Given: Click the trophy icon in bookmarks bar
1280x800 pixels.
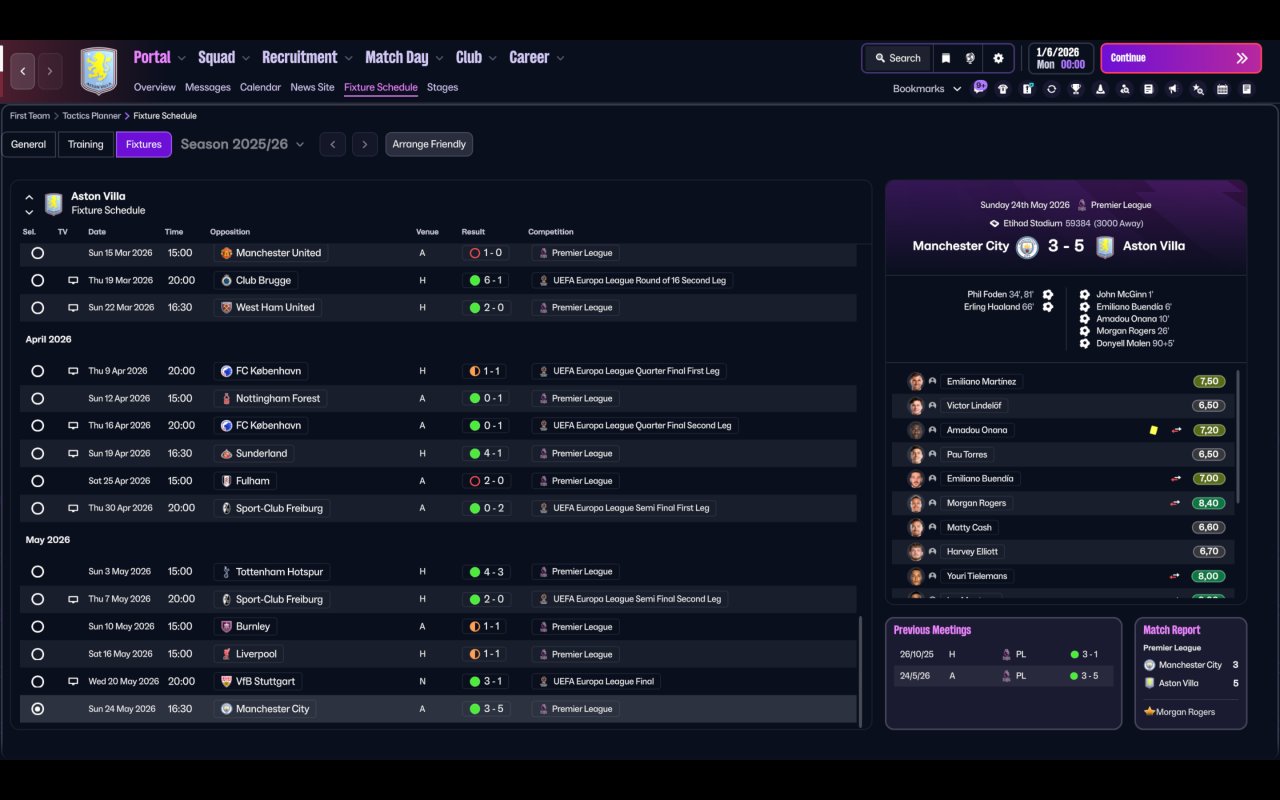Looking at the screenshot, I should [x=1076, y=89].
